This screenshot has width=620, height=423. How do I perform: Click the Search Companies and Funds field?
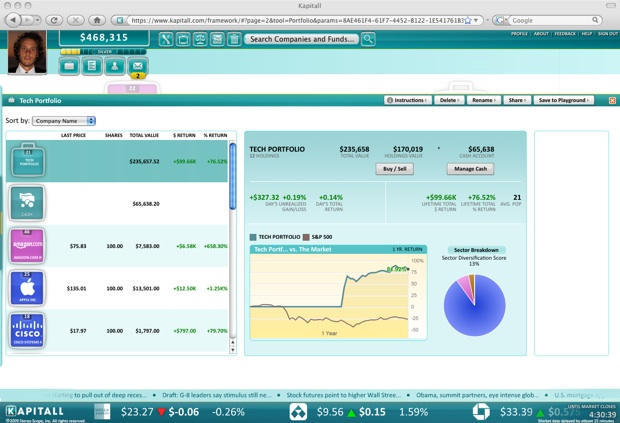point(302,39)
